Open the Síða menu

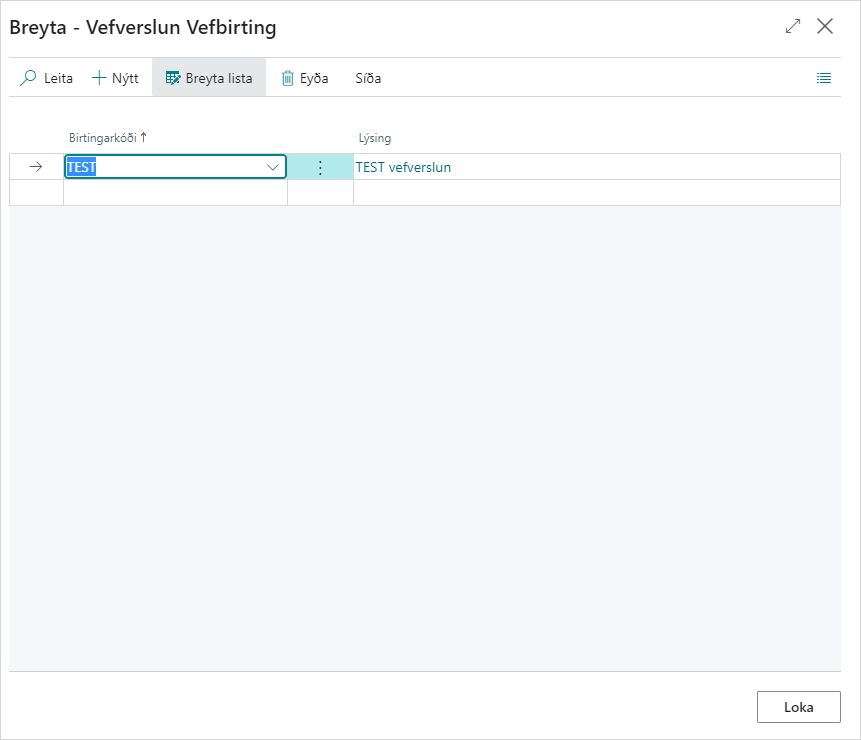(x=368, y=78)
